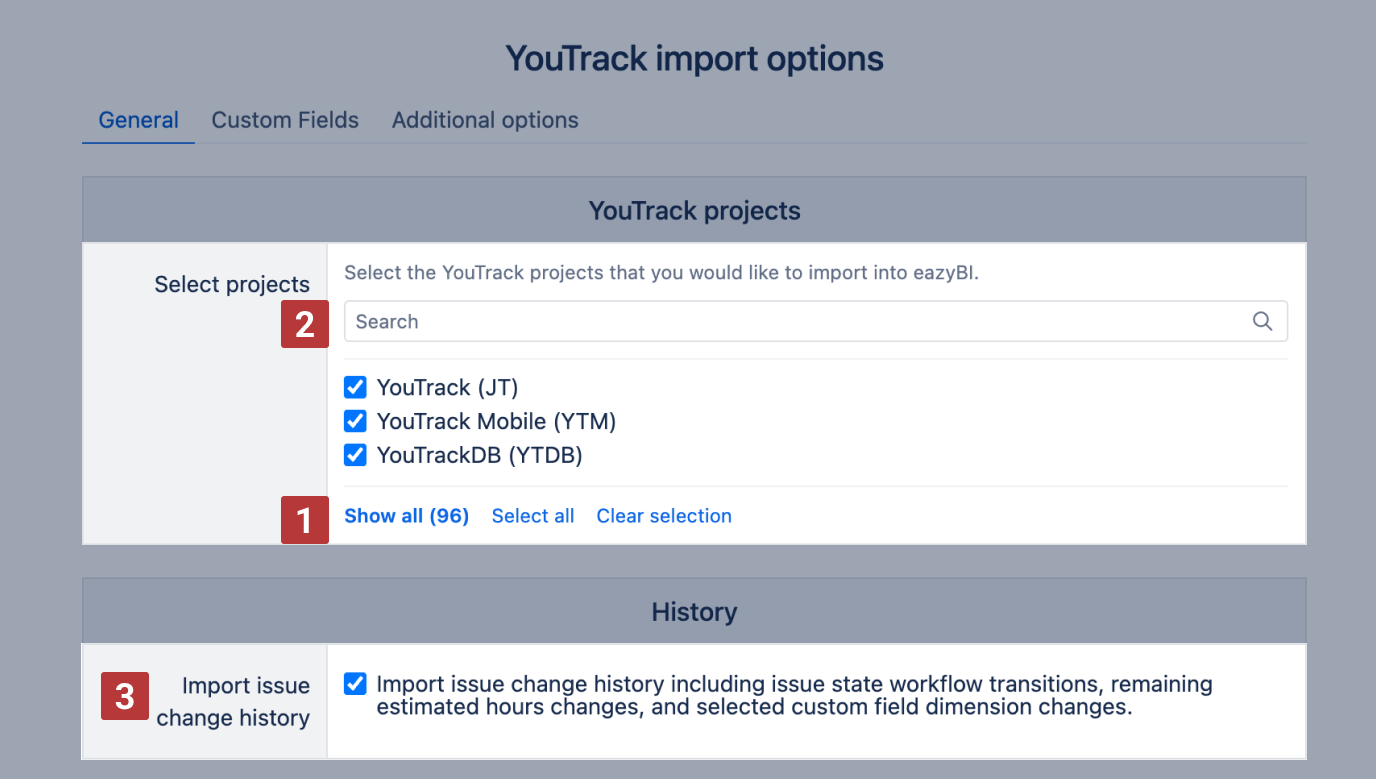Click the Clear selection link
The image size is (1376, 779).
tap(664, 516)
